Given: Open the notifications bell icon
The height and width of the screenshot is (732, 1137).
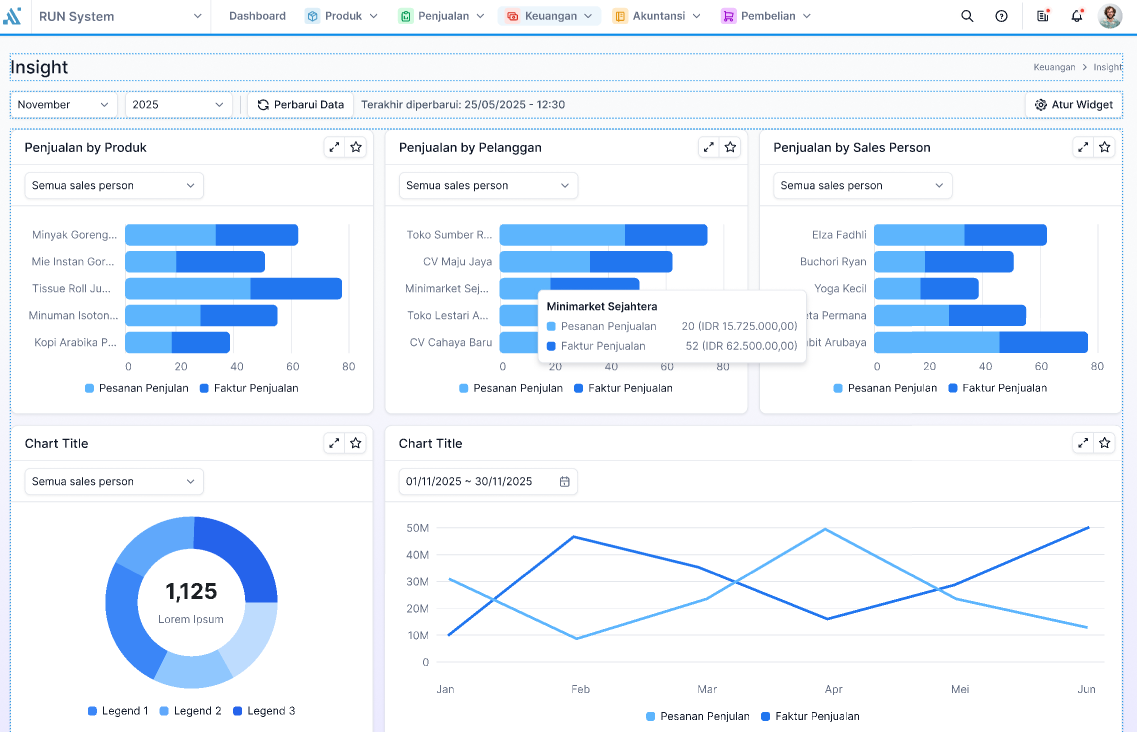Looking at the screenshot, I should (1077, 16).
